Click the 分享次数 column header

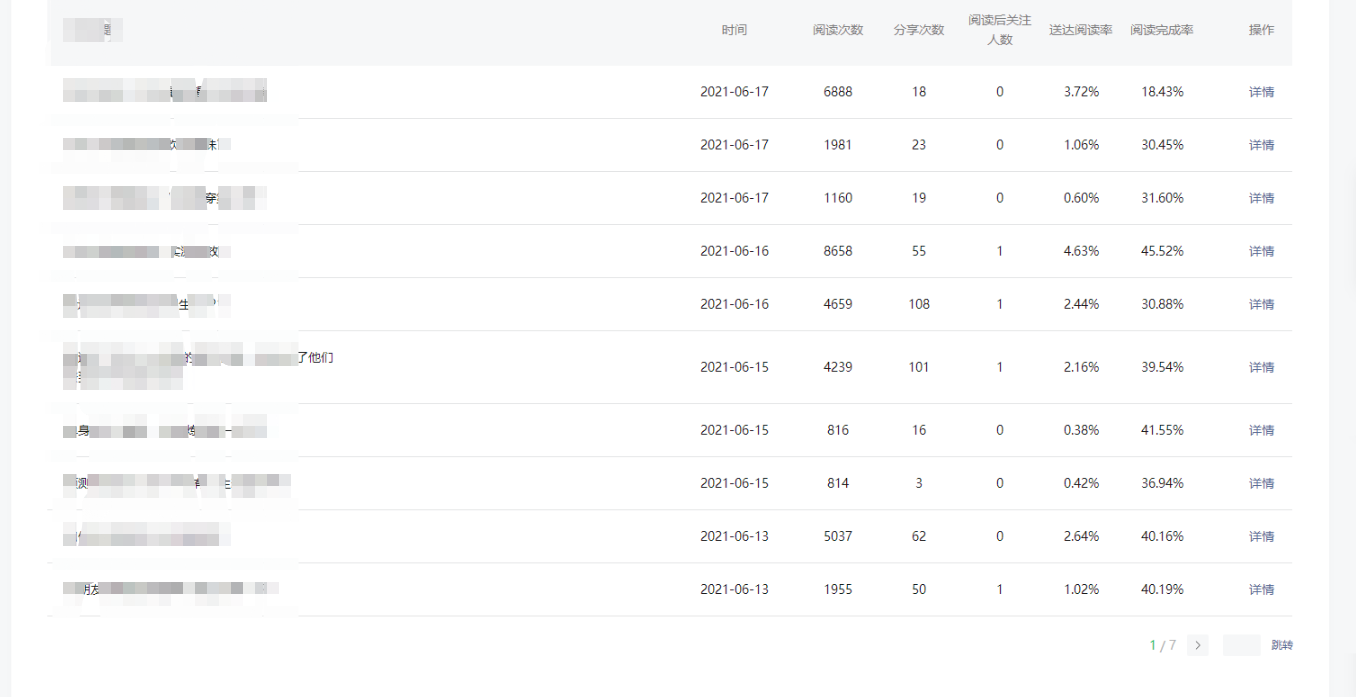pos(919,30)
